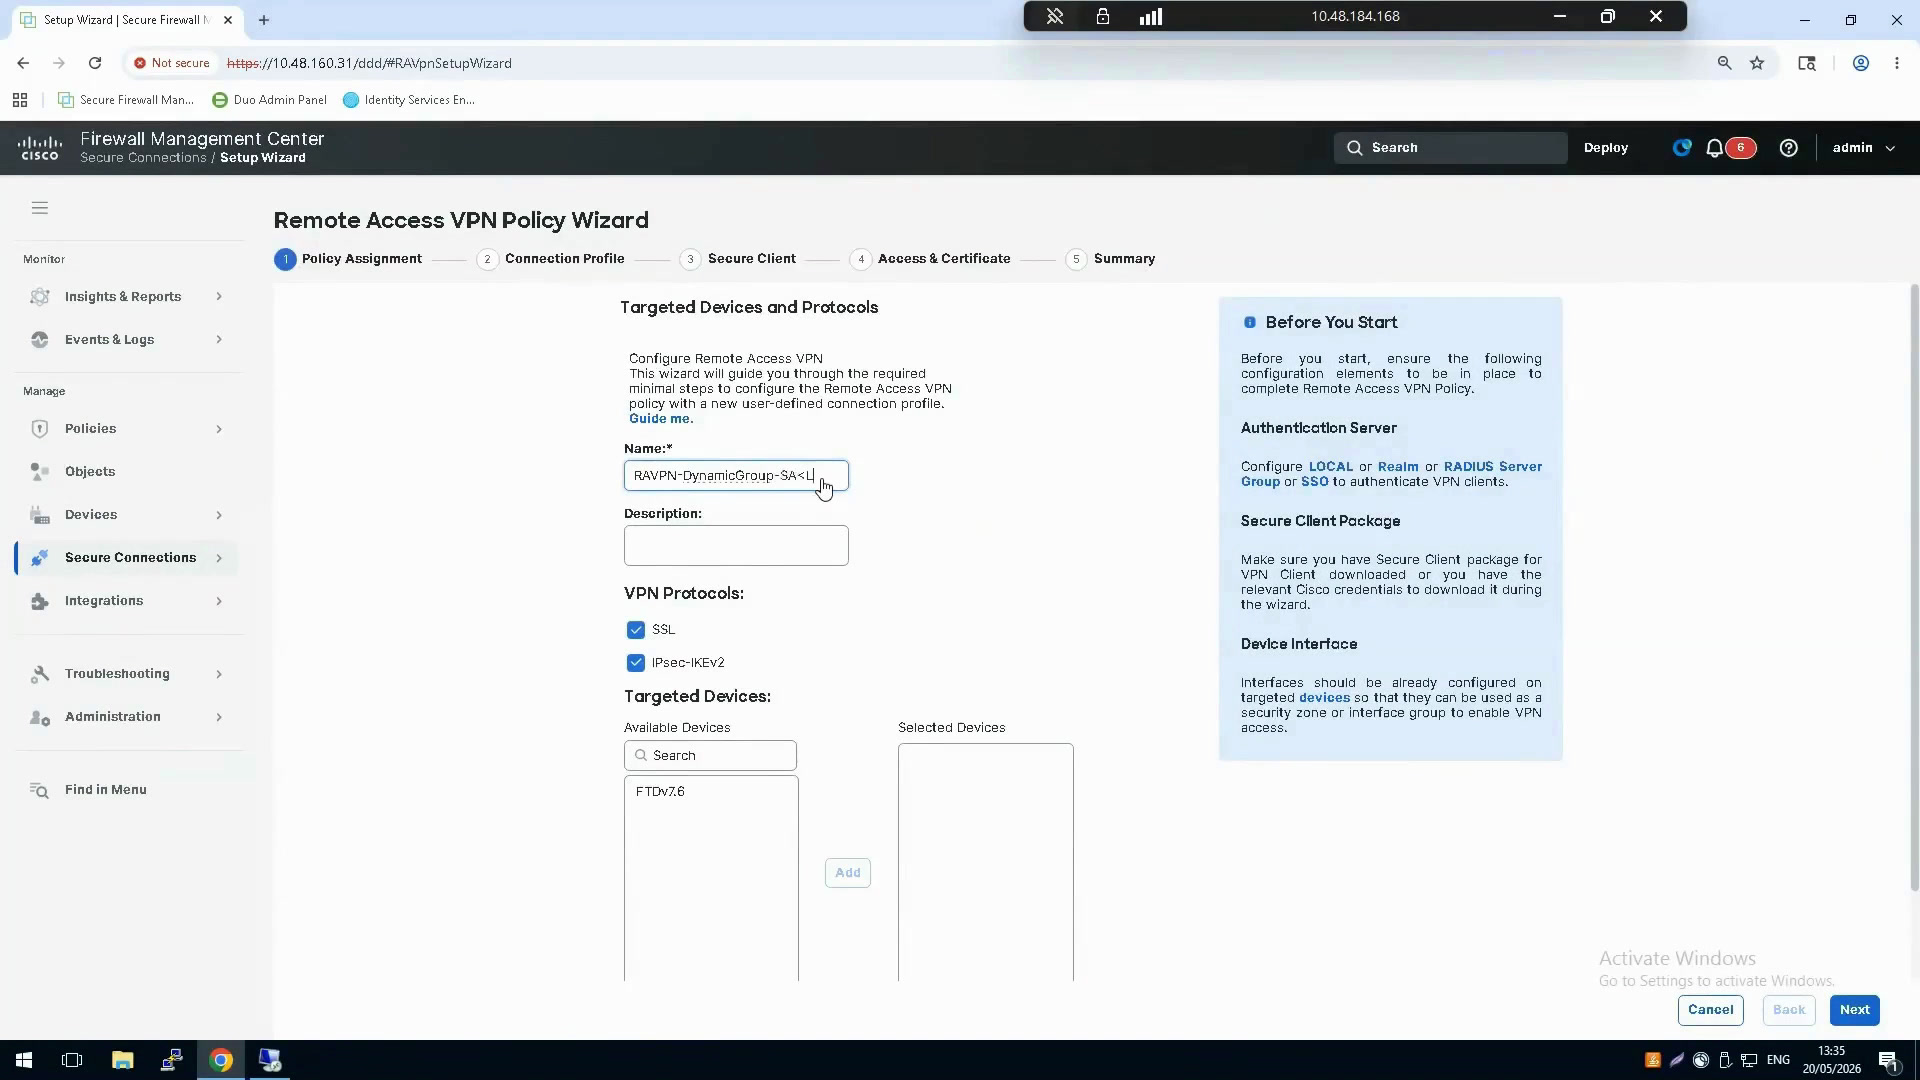Click the Insights & Reports sidebar icon
The width and height of the screenshot is (1920, 1080).
point(40,297)
